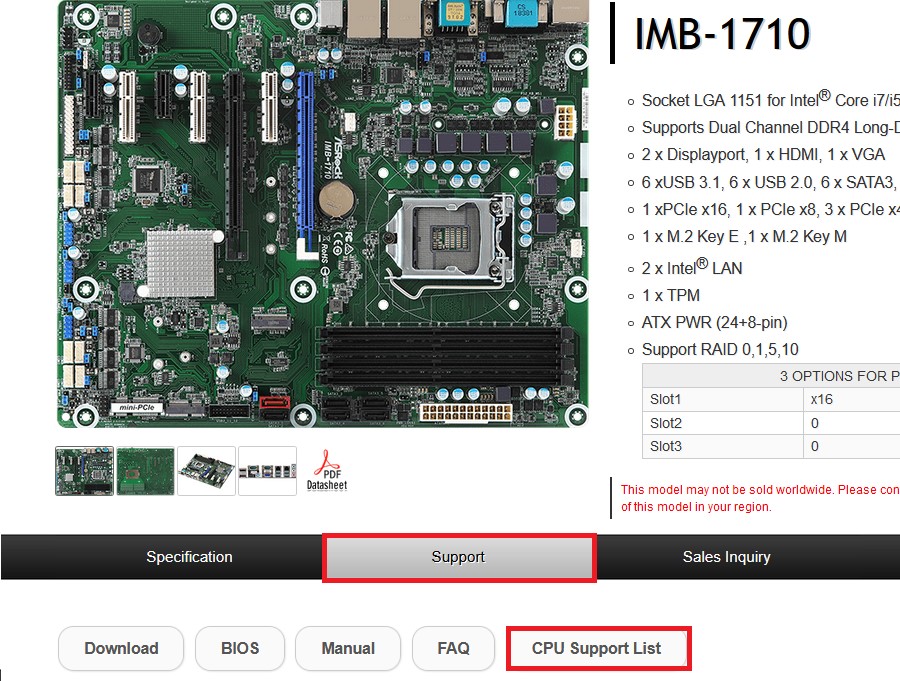Click the 'Socket LGA 1151 for Intel' line
900x681 pixels.
point(770,100)
